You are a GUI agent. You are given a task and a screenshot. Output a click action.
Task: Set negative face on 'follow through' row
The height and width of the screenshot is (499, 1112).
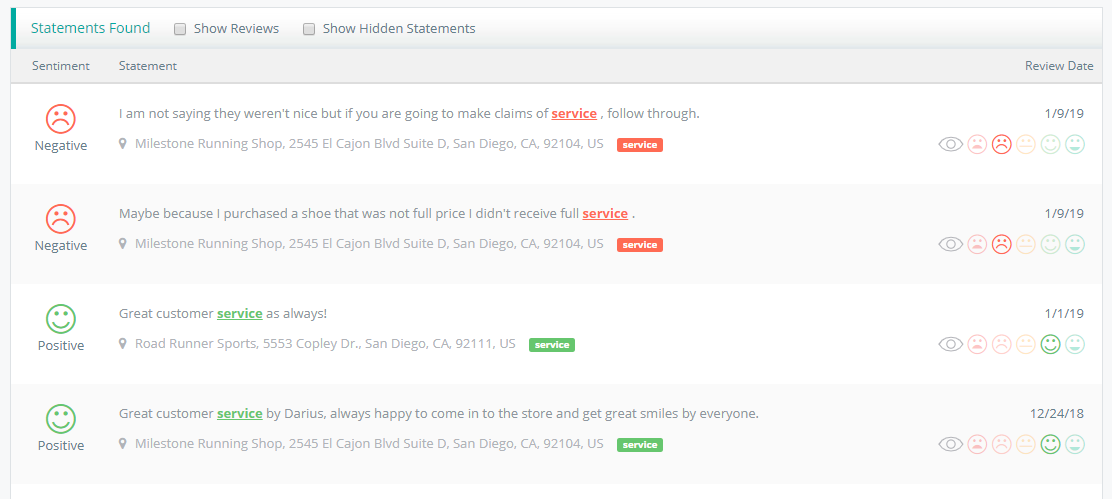1001,145
